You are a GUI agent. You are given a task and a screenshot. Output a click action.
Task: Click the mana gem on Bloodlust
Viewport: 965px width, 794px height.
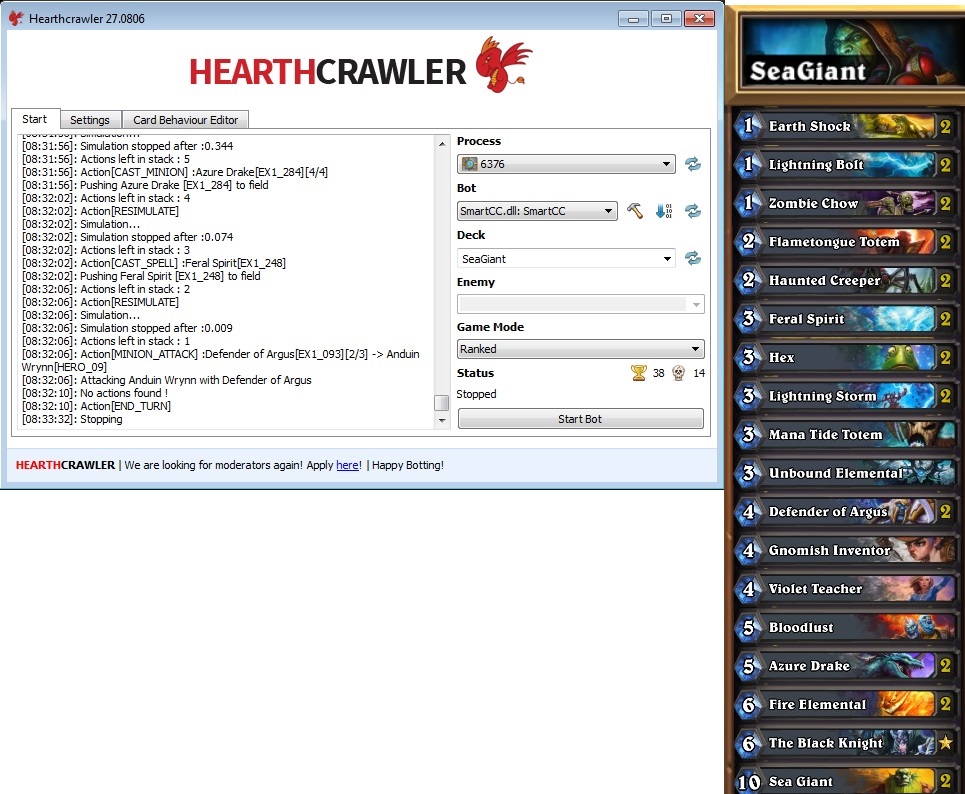point(748,627)
